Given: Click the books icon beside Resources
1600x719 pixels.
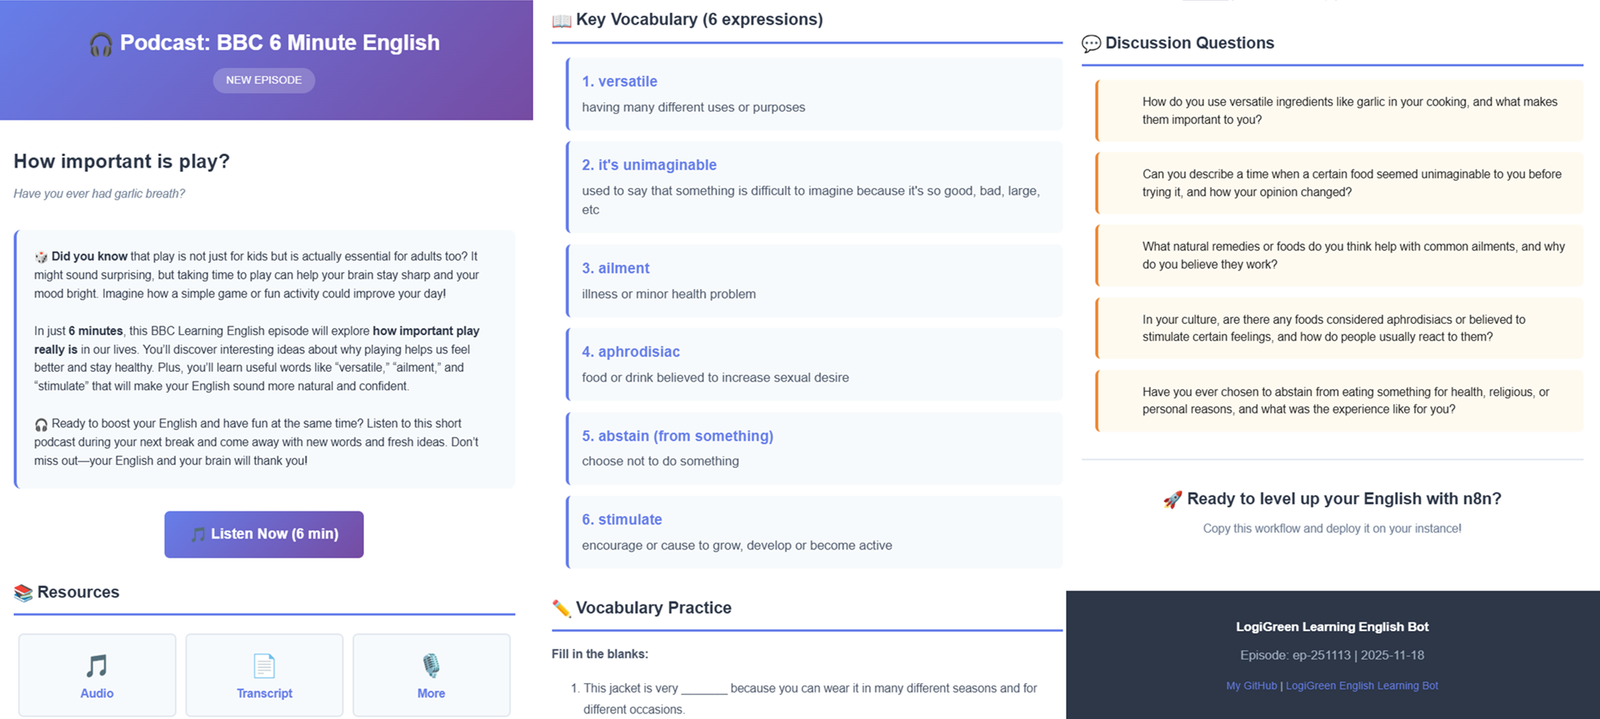Looking at the screenshot, I should (x=23, y=593).
